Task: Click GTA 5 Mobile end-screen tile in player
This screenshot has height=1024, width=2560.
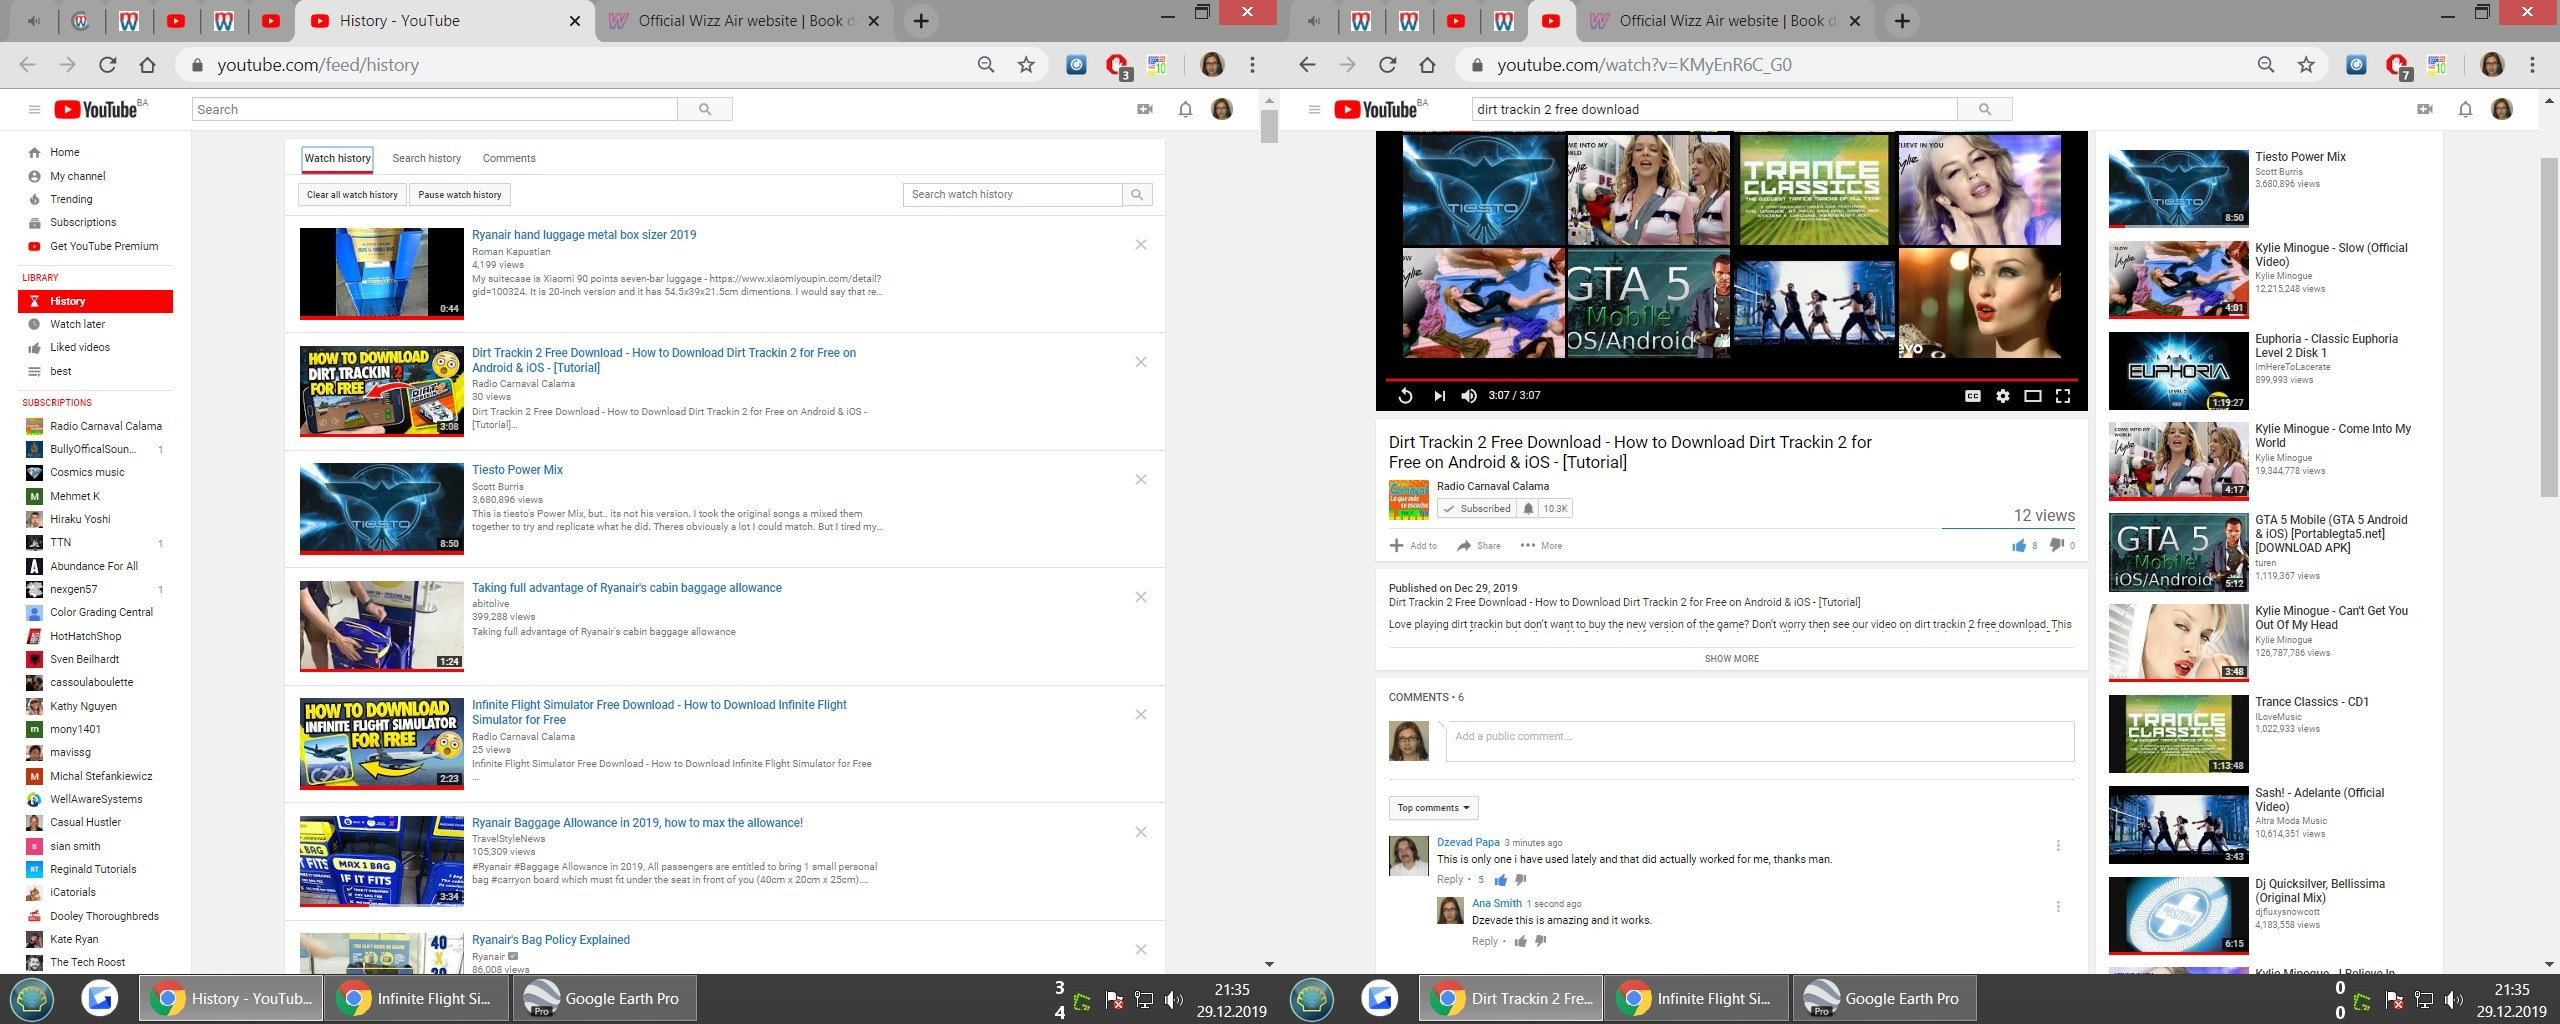Action: [x=1648, y=303]
